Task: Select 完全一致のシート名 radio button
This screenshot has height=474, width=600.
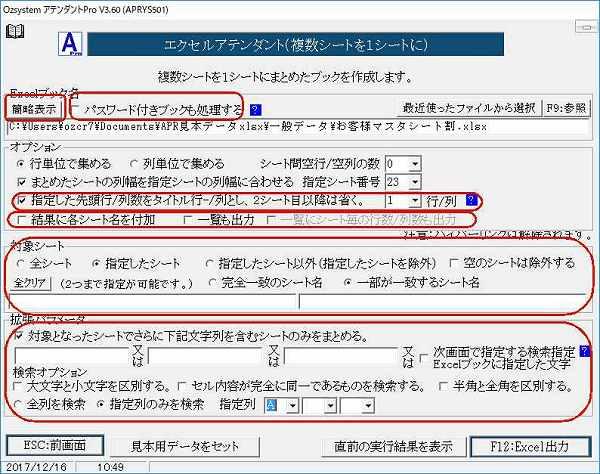Action: point(212,283)
